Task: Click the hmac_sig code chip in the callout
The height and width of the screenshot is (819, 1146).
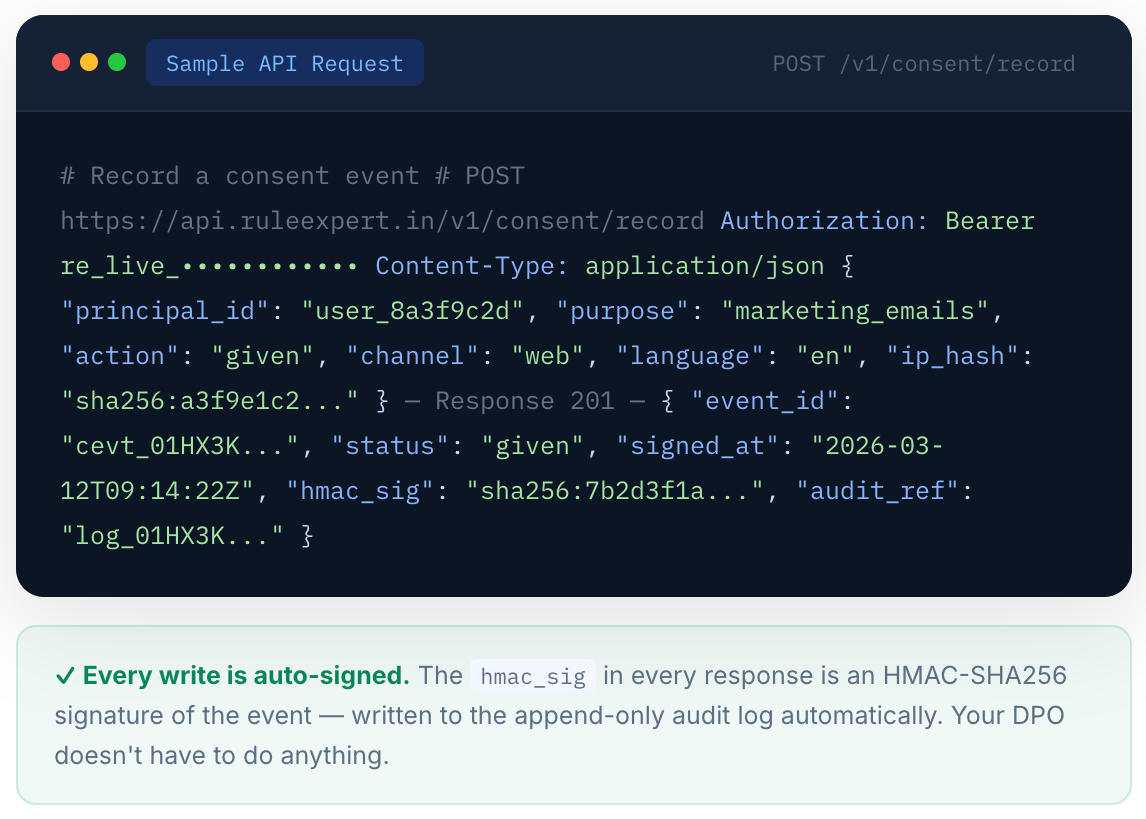Action: (x=533, y=676)
